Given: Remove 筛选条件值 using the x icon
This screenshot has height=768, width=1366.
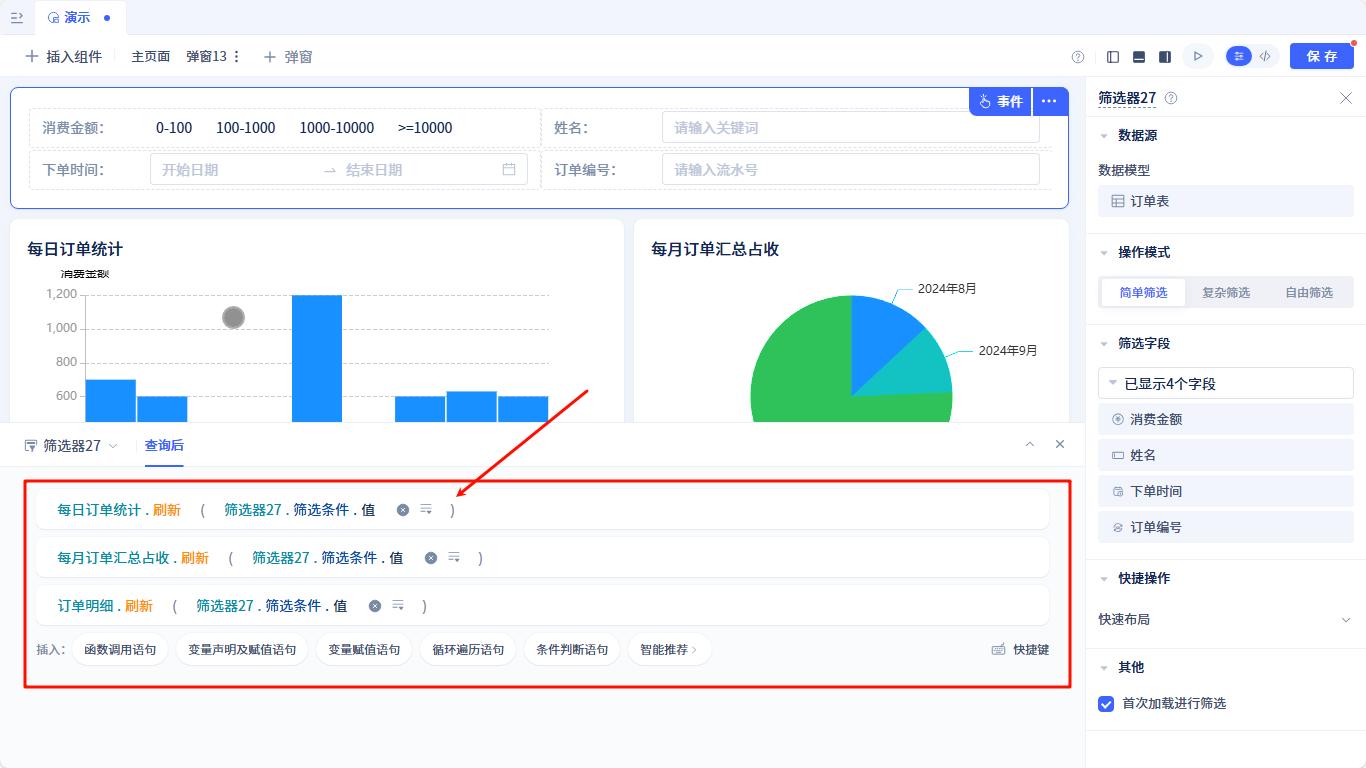Looking at the screenshot, I should pyautogui.click(x=403, y=509).
